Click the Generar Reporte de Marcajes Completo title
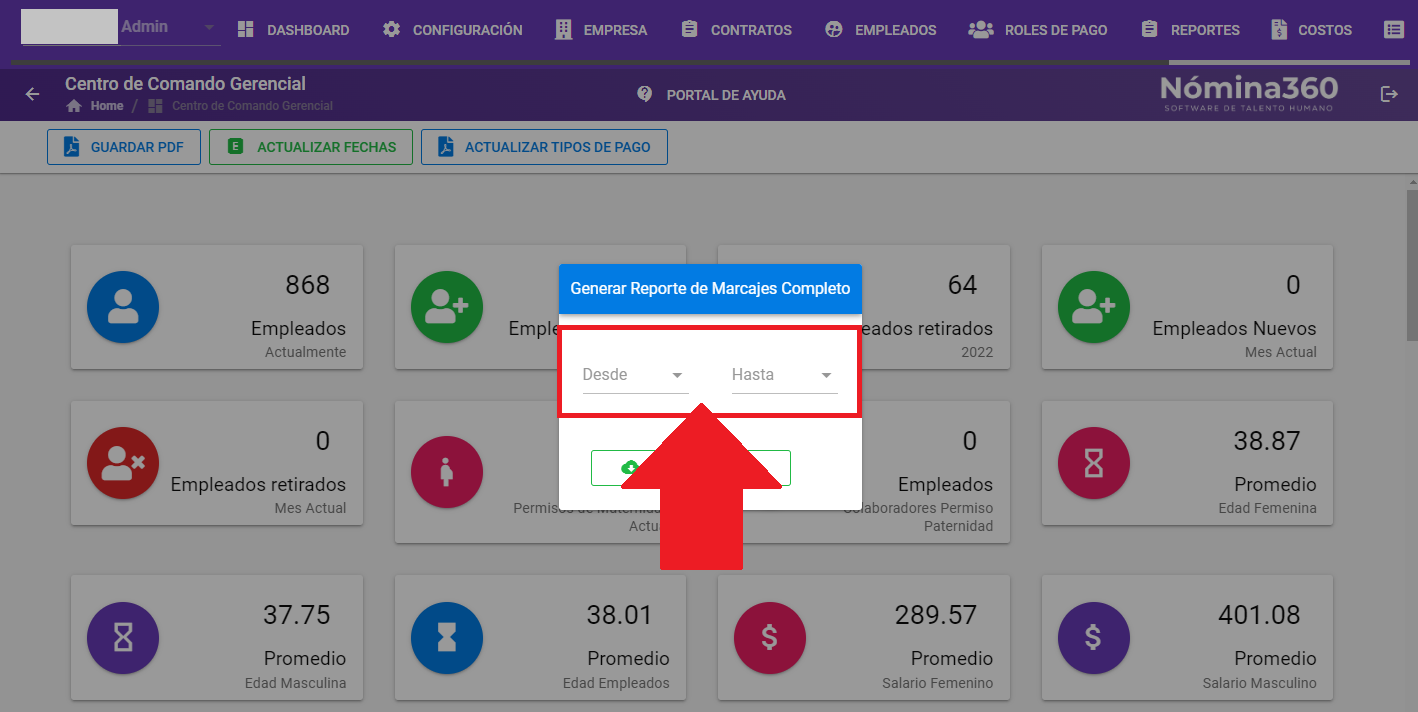Viewport: 1418px width, 712px height. [710, 288]
